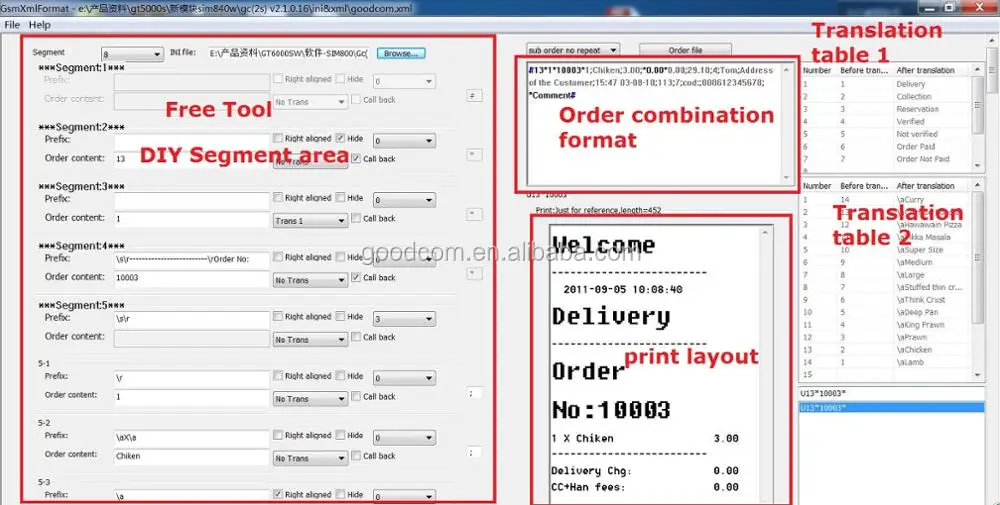
Task: Open the 5-1 number dropdown next to Hide
Action: coord(404,378)
